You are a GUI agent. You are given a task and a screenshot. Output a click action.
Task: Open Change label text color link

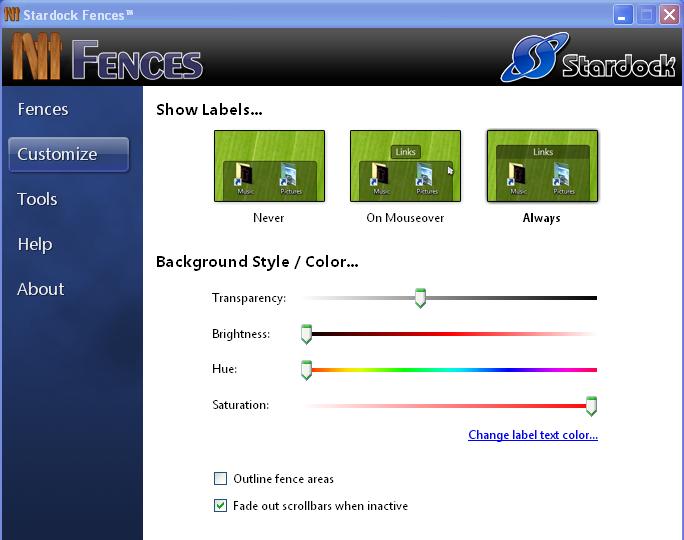533,435
